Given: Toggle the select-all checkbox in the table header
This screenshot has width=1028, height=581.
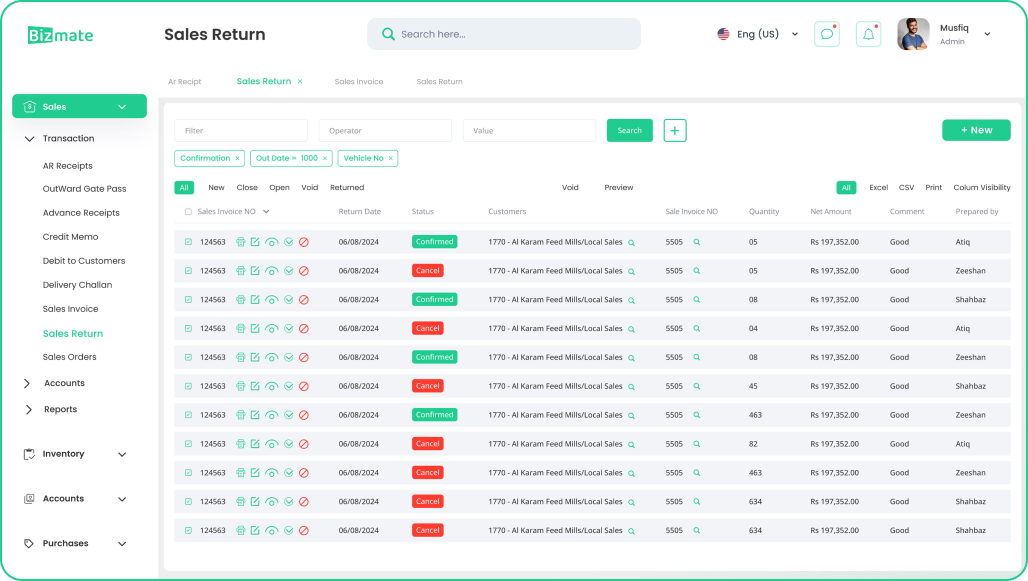Looking at the screenshot, I should [188, 212].
